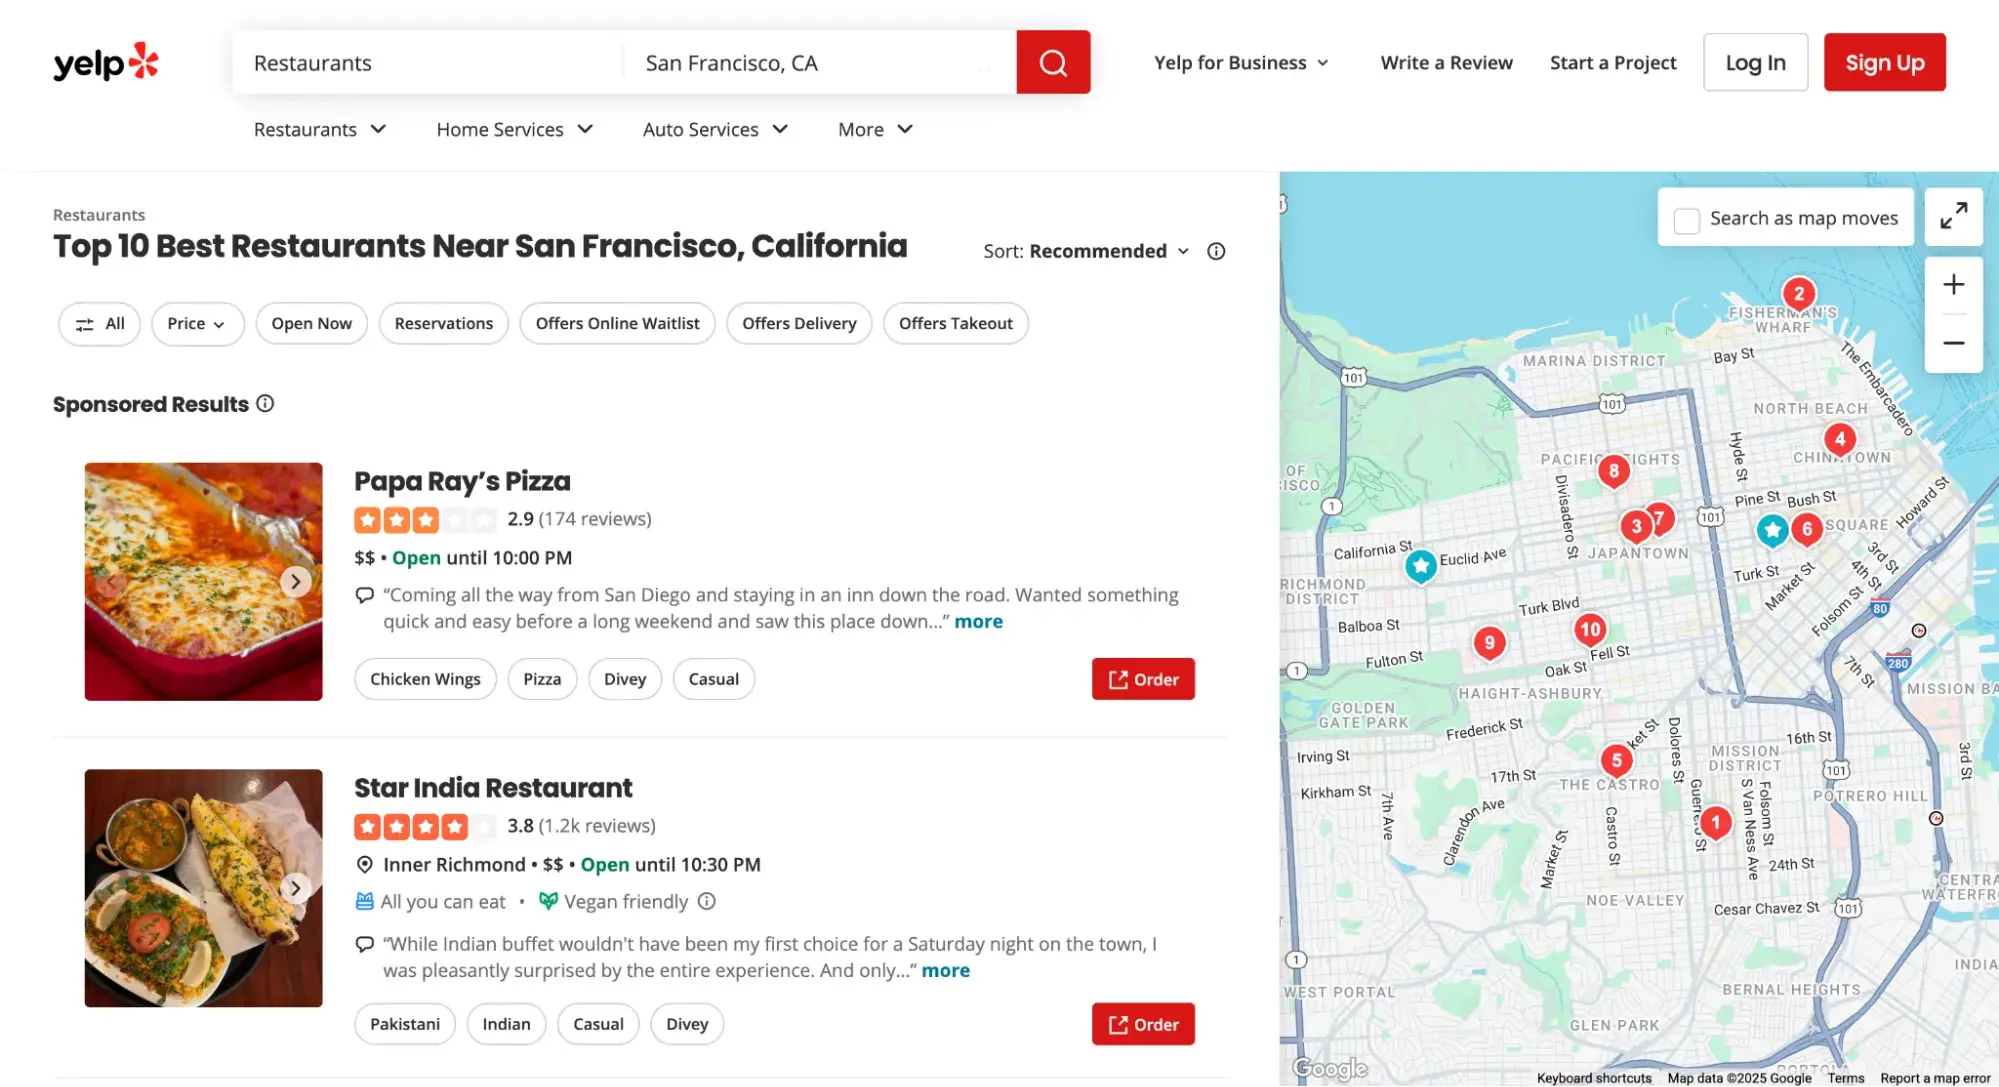The image size is (1999, 1087).
Task: Open the All filters button
Action: coord(99,324)
